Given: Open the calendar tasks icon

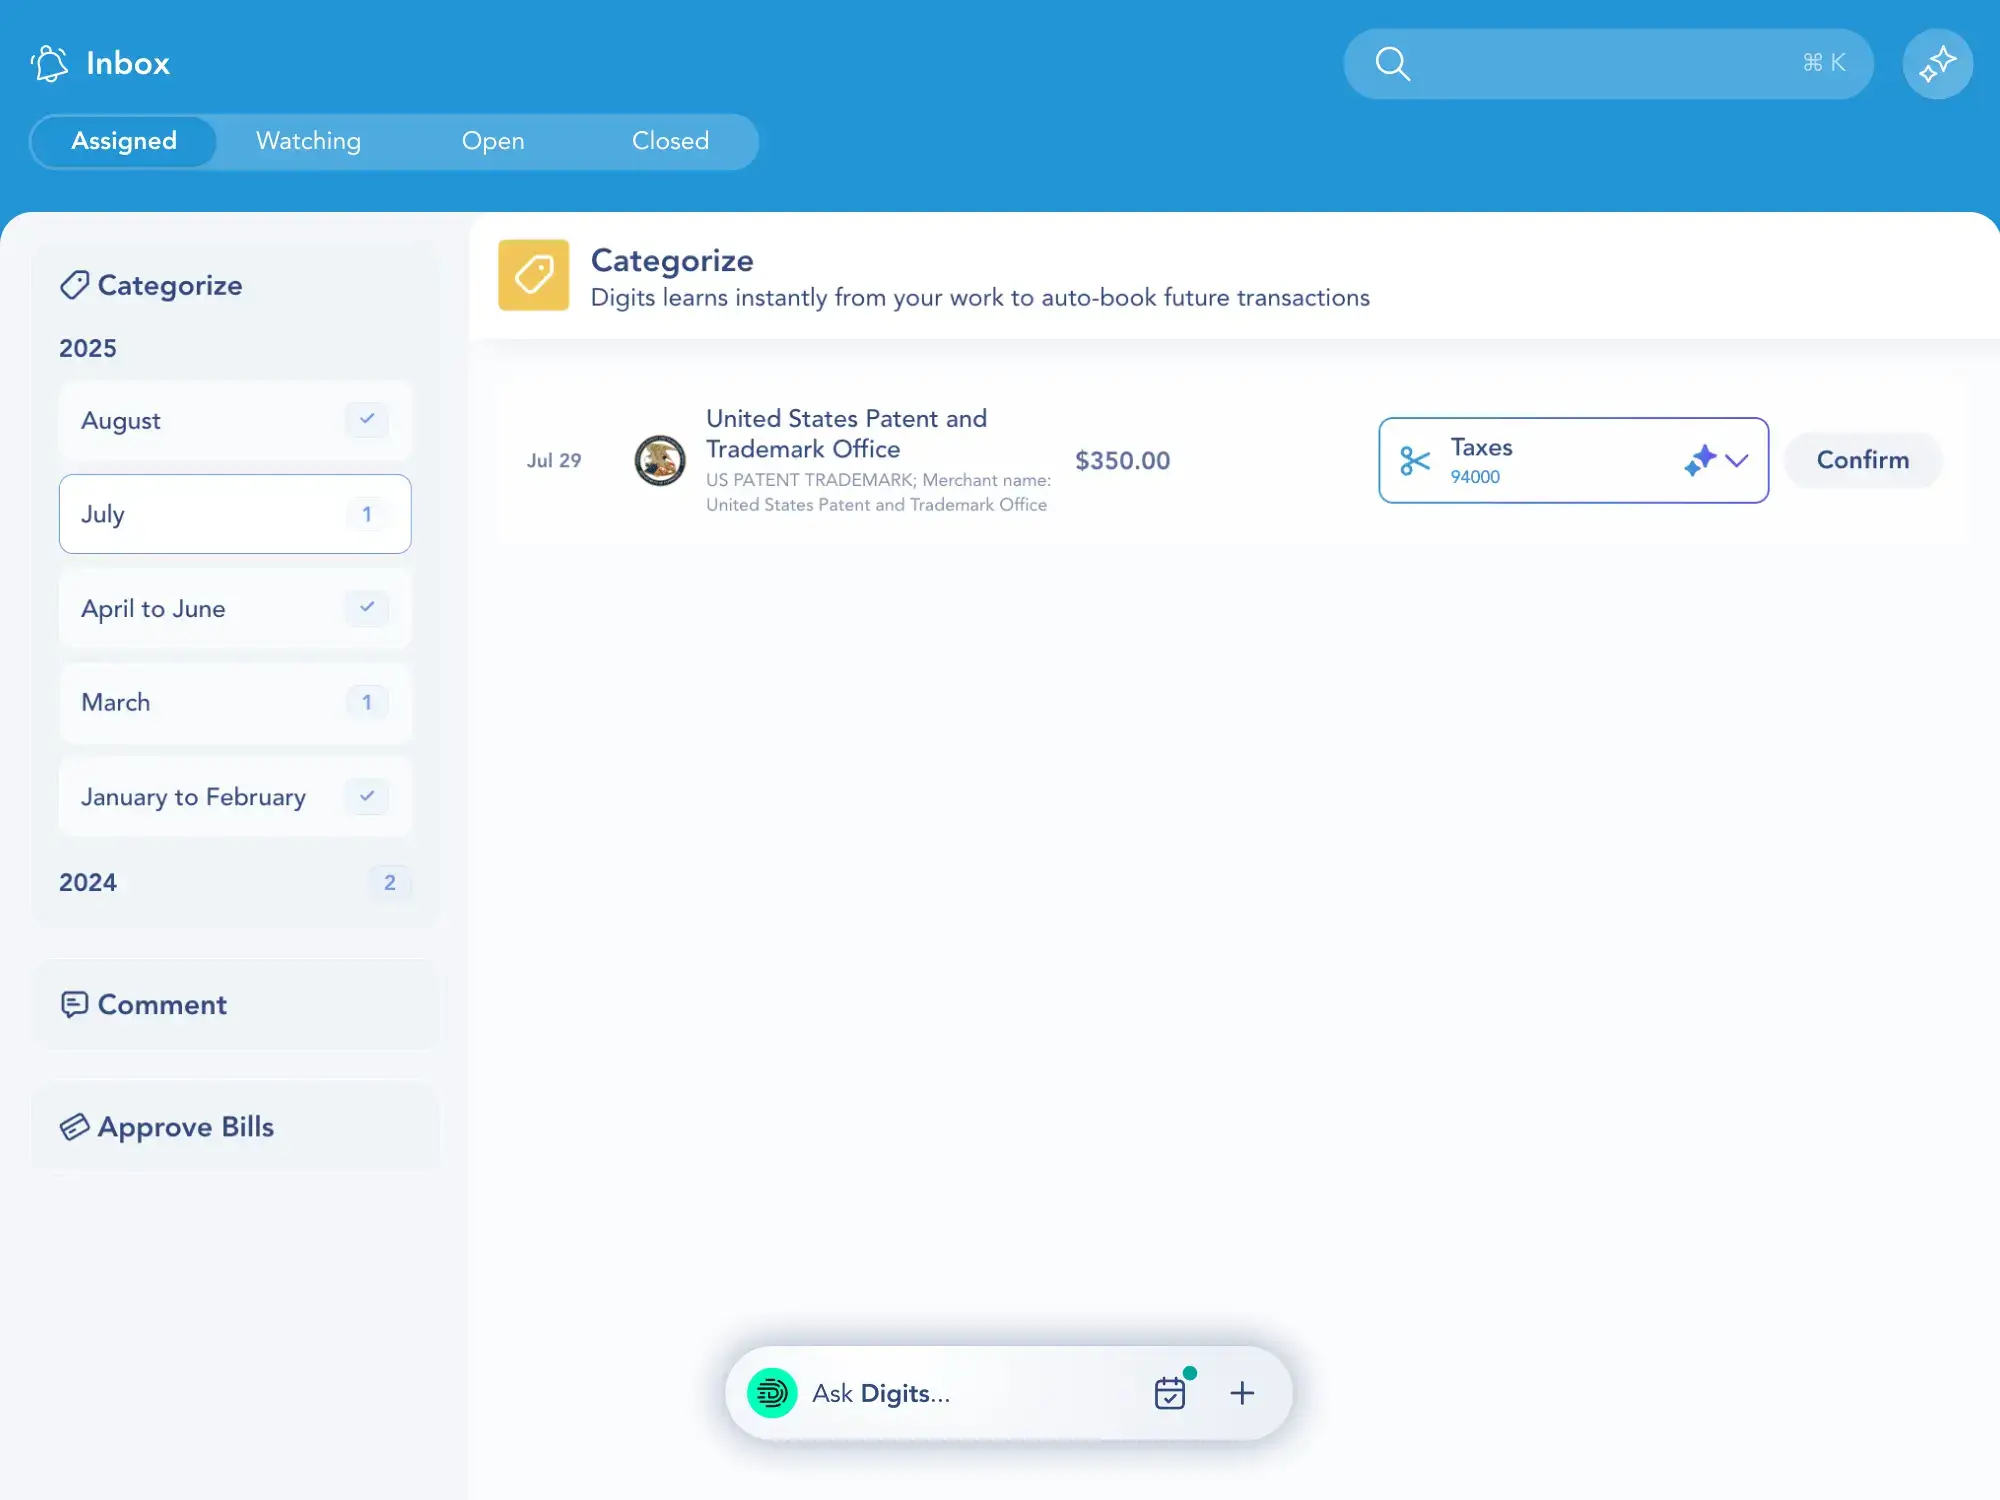Looking at the screenshot, I should 1170,1393.
